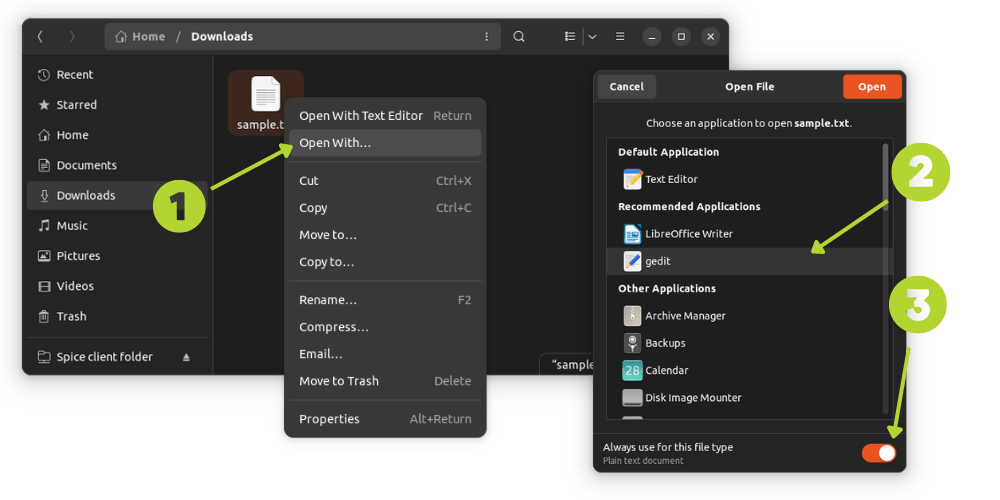Viewport: 1000px width, 500px height.
Task: Click Move to Trash menu entry
Action: [x=339, y=381]
